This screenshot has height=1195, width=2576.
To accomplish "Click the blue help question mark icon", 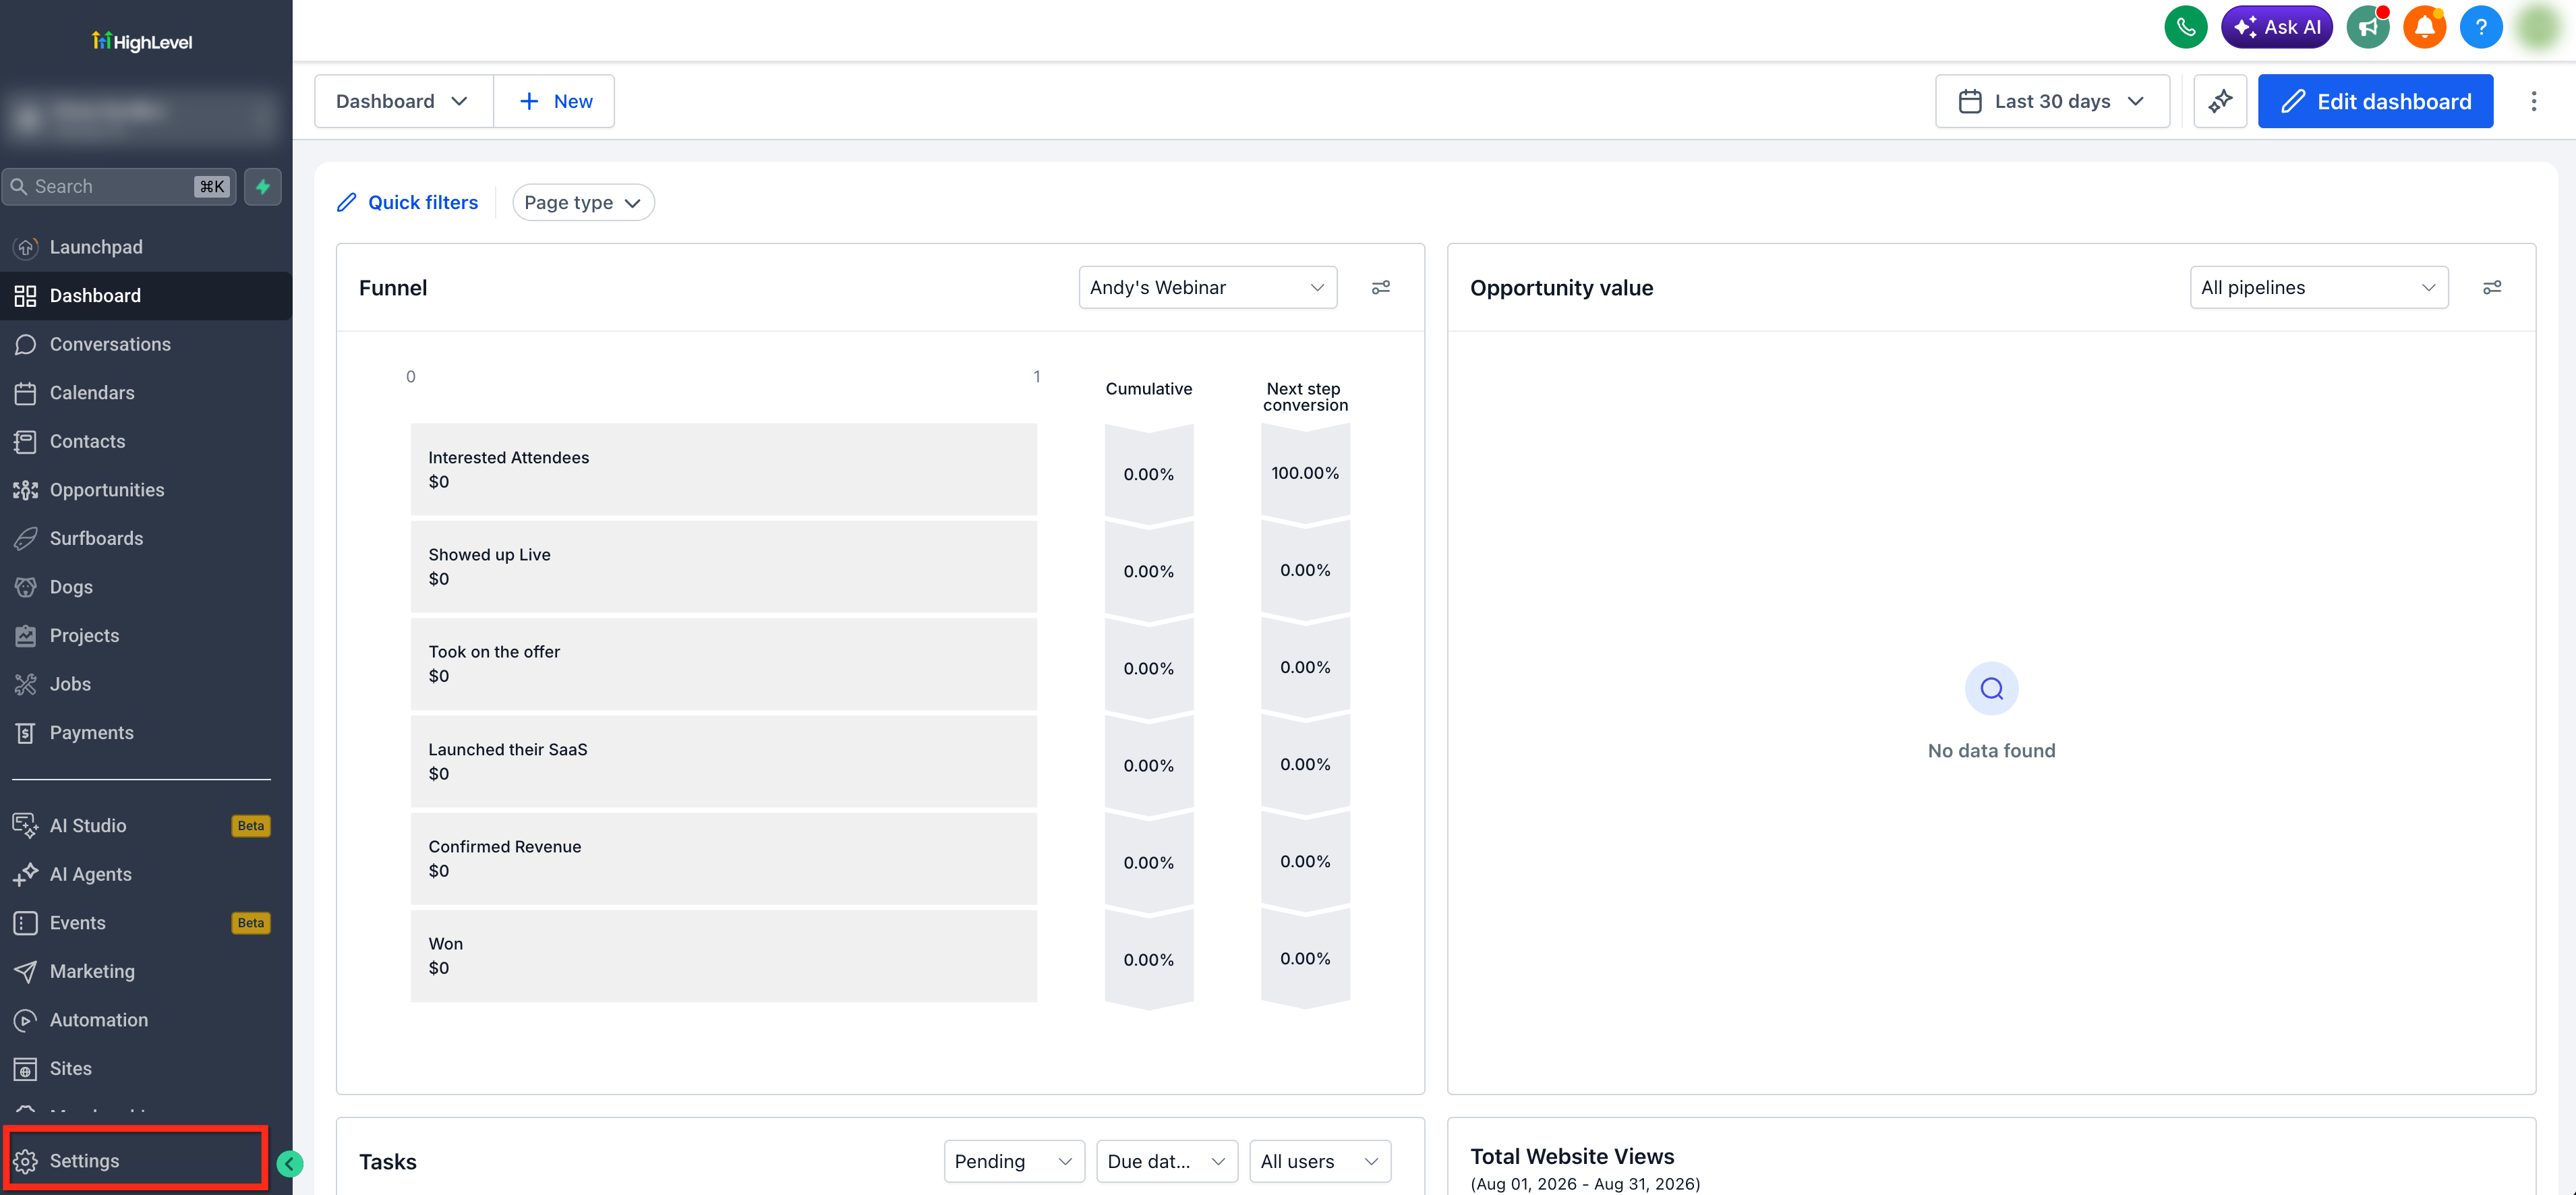I will (x=2481, y=27).
